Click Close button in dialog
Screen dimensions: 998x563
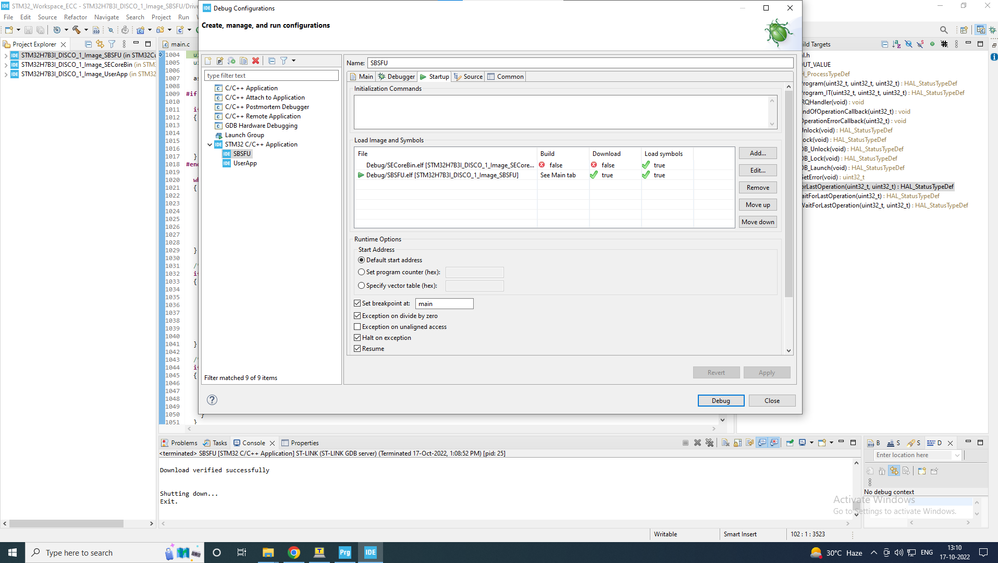click(x=772, y=400)
